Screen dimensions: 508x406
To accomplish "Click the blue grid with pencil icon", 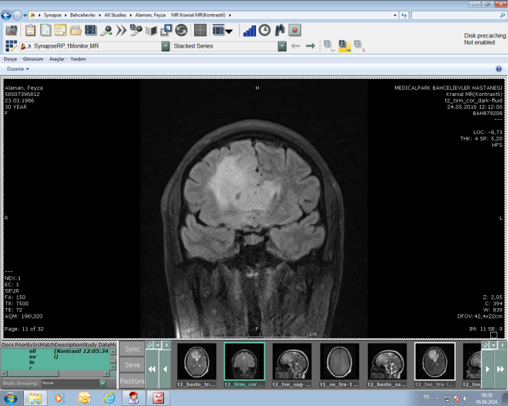I will click(x=11, y=46).
